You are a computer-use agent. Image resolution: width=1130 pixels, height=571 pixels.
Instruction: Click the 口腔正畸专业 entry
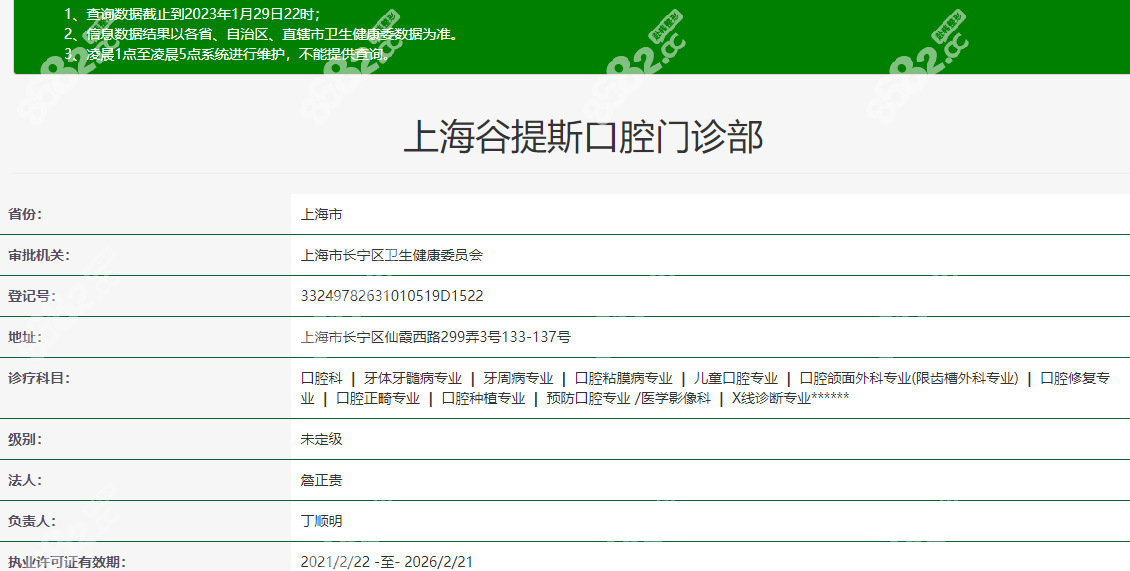point(378,399)
